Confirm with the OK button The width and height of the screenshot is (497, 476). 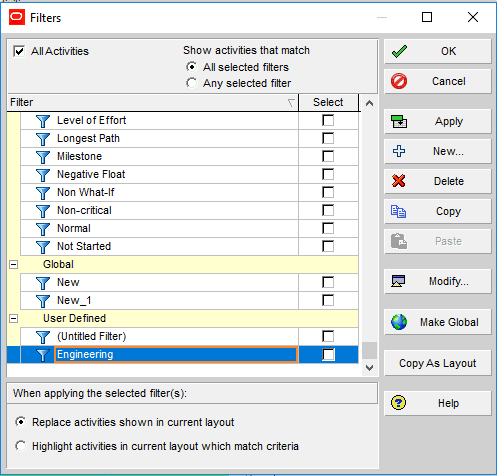click(438, 51)
